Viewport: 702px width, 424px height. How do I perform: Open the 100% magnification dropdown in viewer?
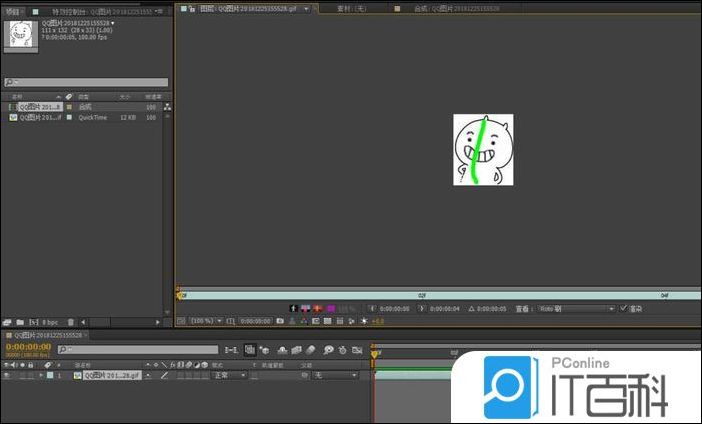[x=207, y=321]
